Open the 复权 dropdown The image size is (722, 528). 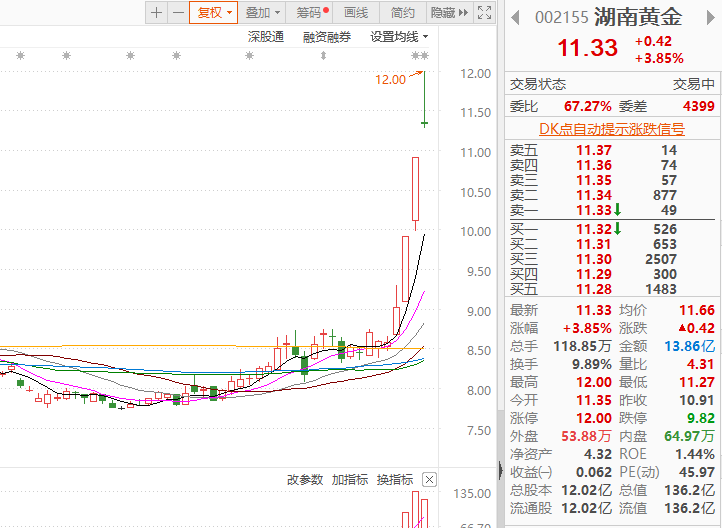click(214, 13)
